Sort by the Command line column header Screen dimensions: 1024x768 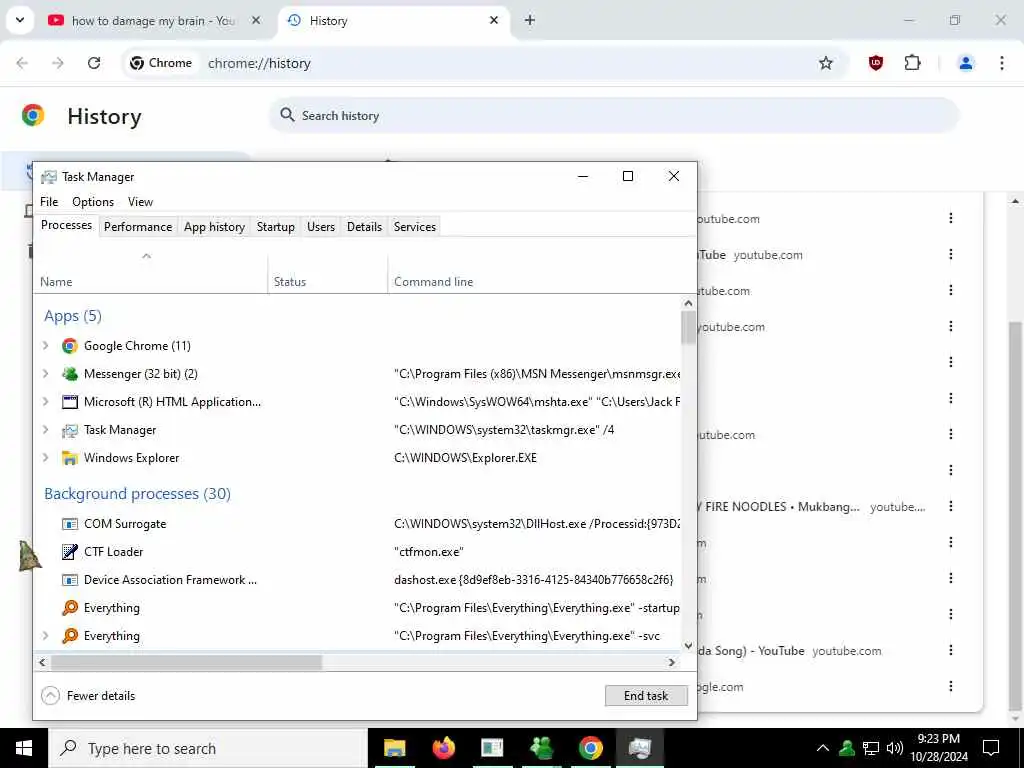(534, 272)
